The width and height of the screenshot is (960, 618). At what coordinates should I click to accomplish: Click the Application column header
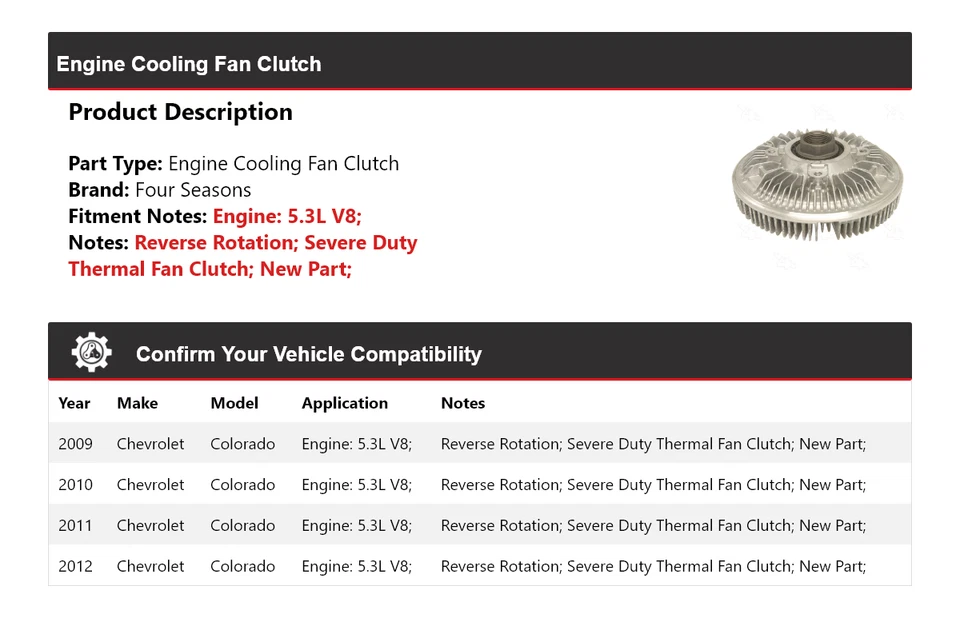[344, 403]
